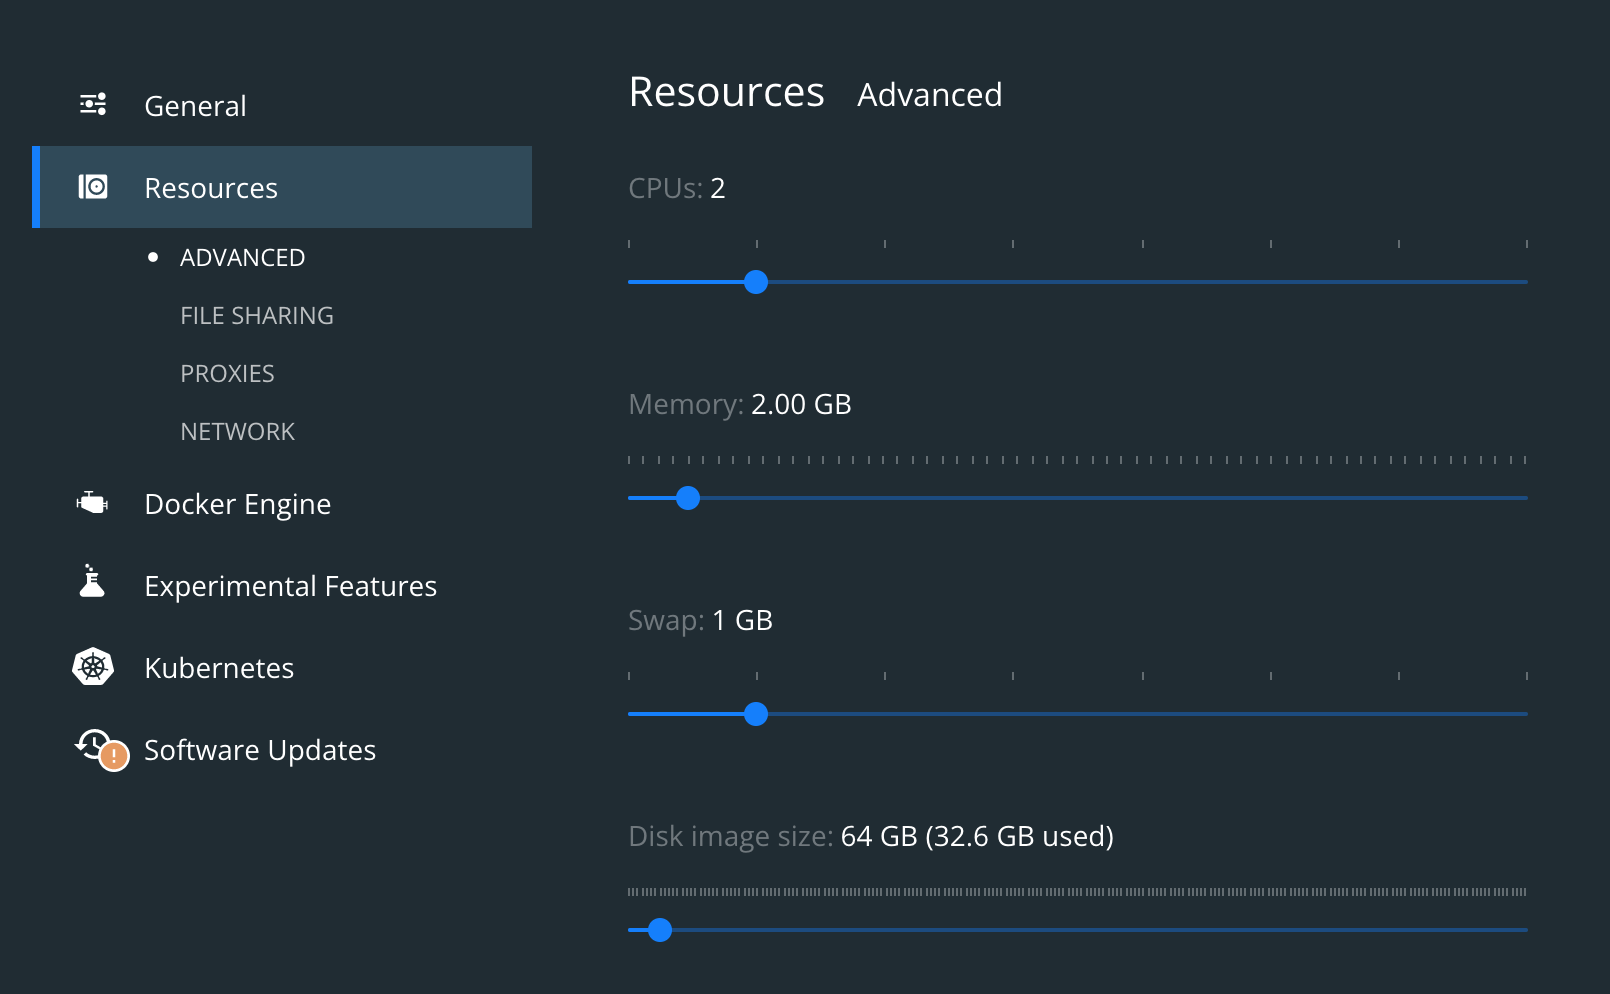Click the Kubernetes helm wheel icon
Viewport: 1610px width, 994px height.
(93, 667)
